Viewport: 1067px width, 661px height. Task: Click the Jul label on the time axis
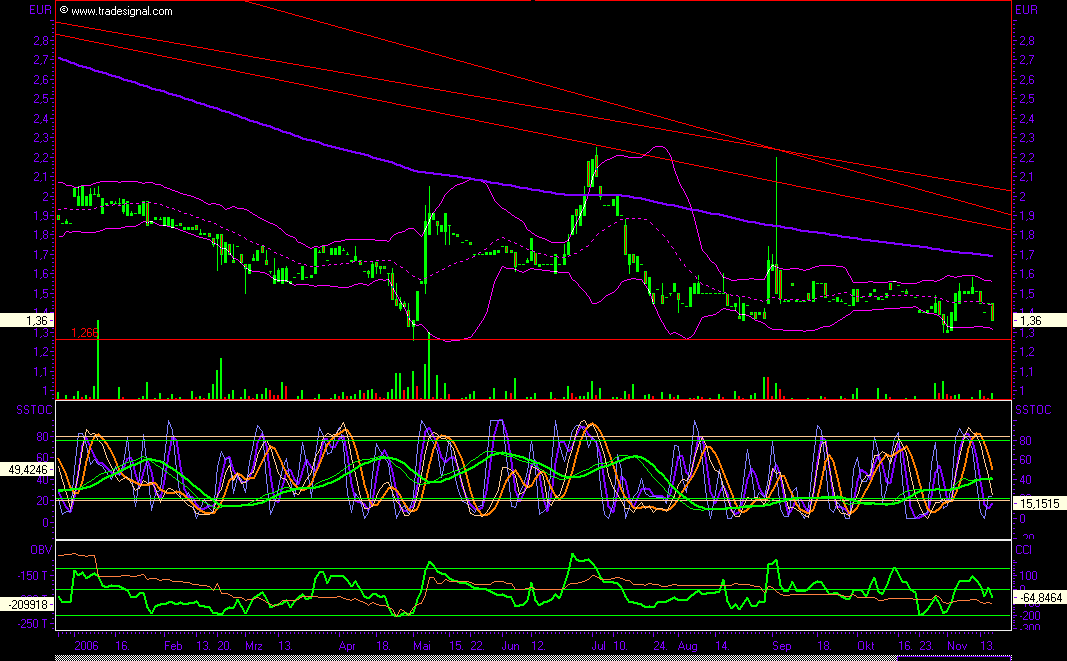[x=598, y=646]
